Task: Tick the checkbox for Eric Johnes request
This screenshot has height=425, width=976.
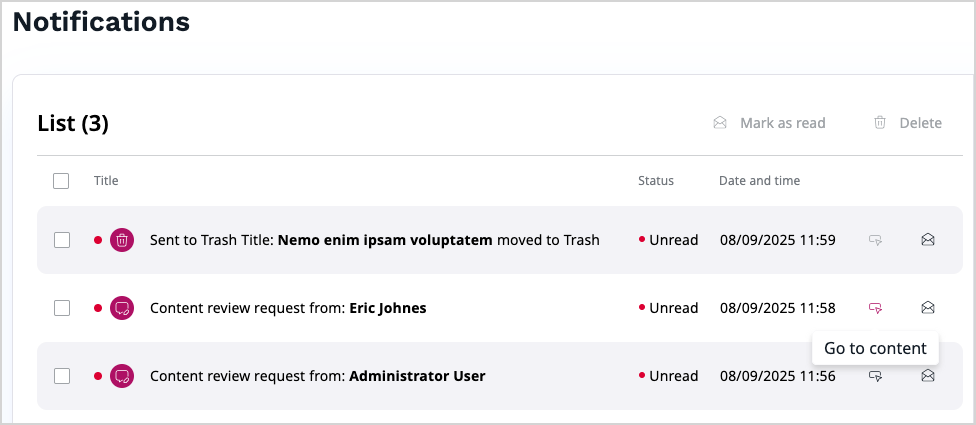Action: coord(62,308)
